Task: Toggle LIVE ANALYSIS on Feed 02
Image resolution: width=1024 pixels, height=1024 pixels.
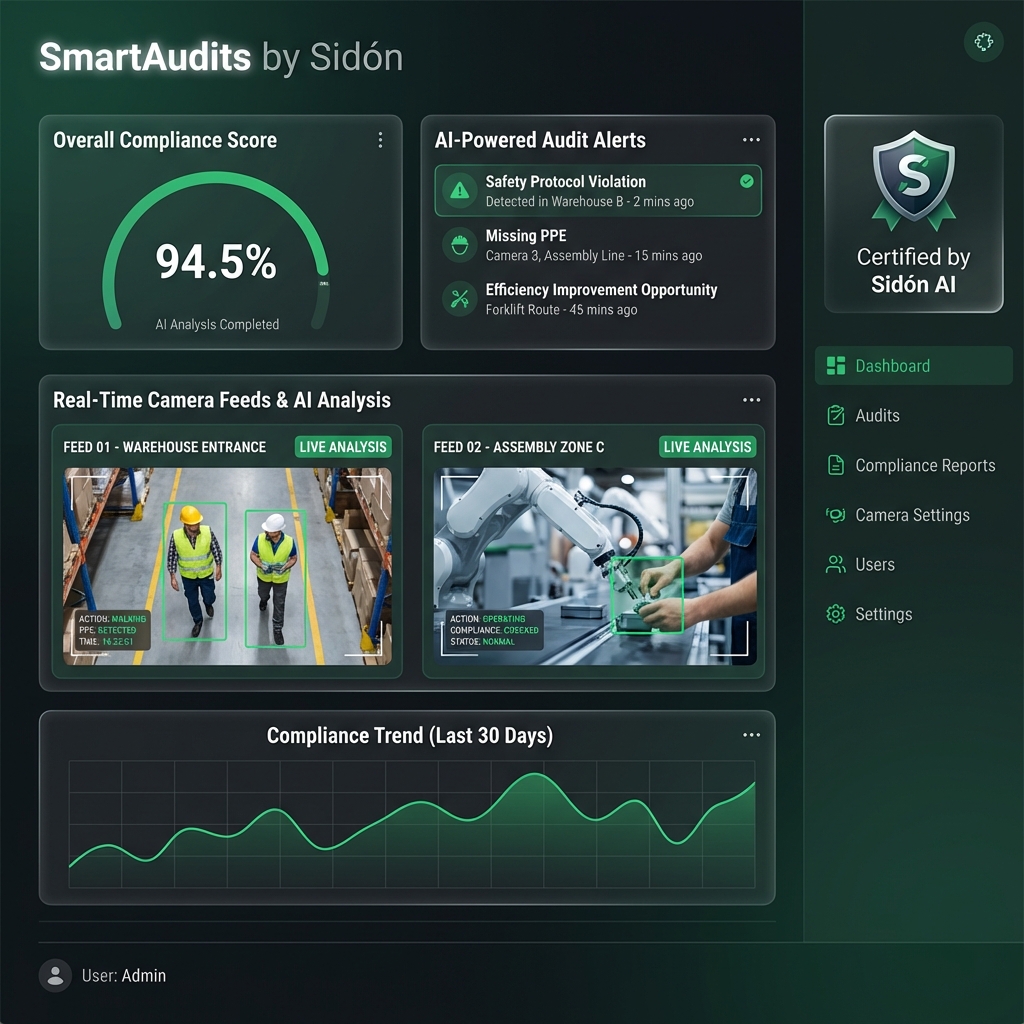Action: [708, 447]
